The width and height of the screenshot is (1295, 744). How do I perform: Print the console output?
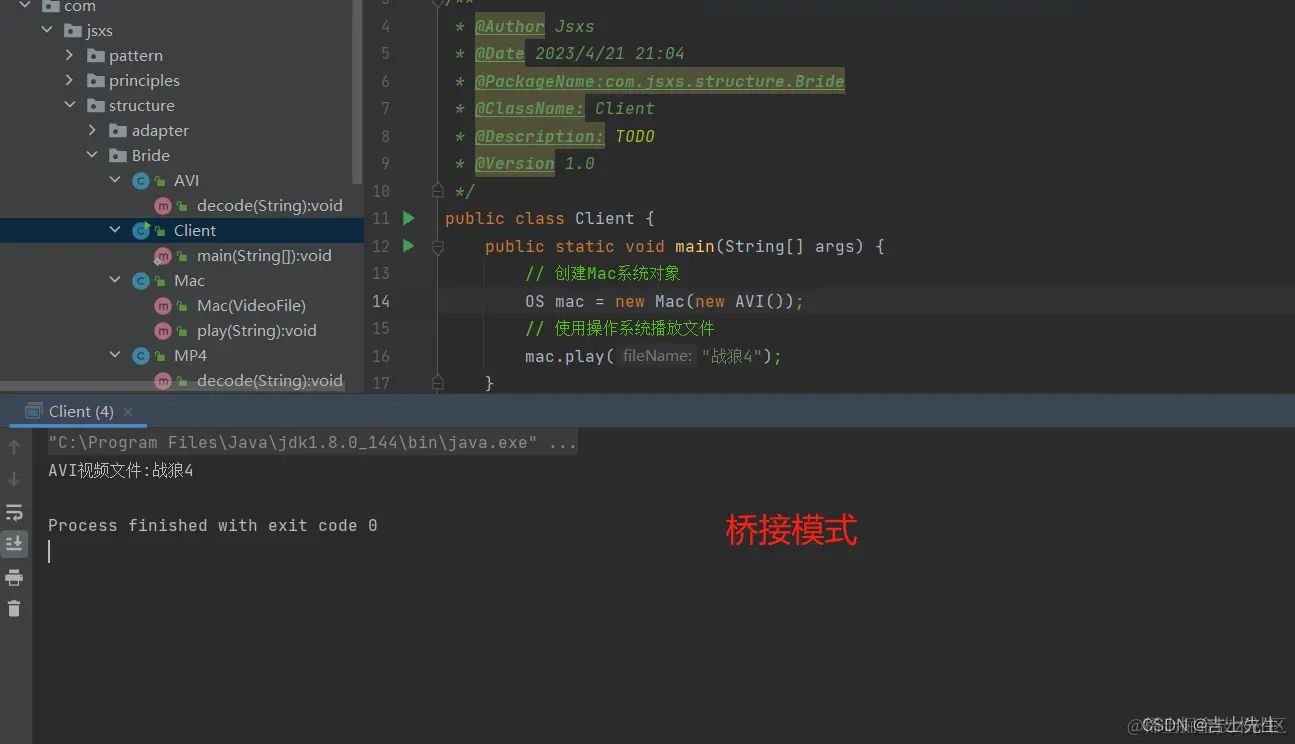click(14, 577)
